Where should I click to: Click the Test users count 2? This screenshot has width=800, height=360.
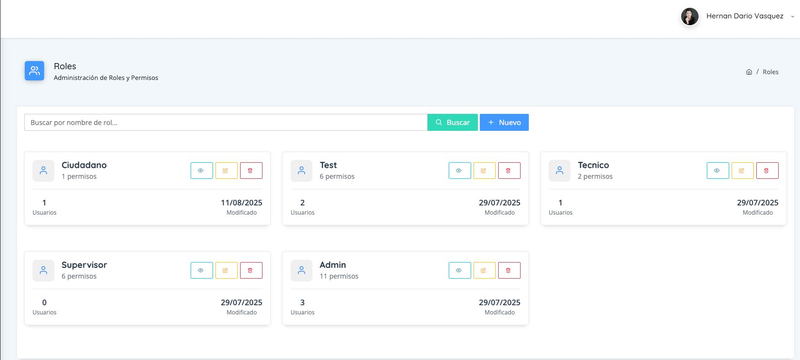click(303, 203)
